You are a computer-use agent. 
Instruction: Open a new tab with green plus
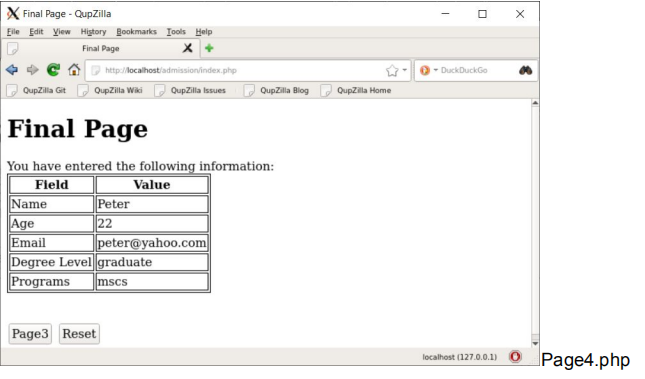(209, 48)
